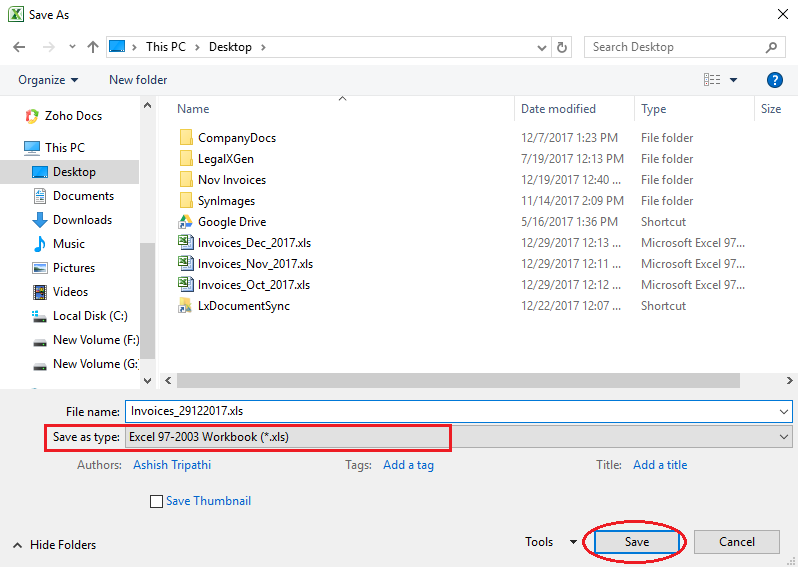Image resolution: width=798 pixels, height=567 pixels.
Task: Click the Add a tag link
Action: [408, 465]
